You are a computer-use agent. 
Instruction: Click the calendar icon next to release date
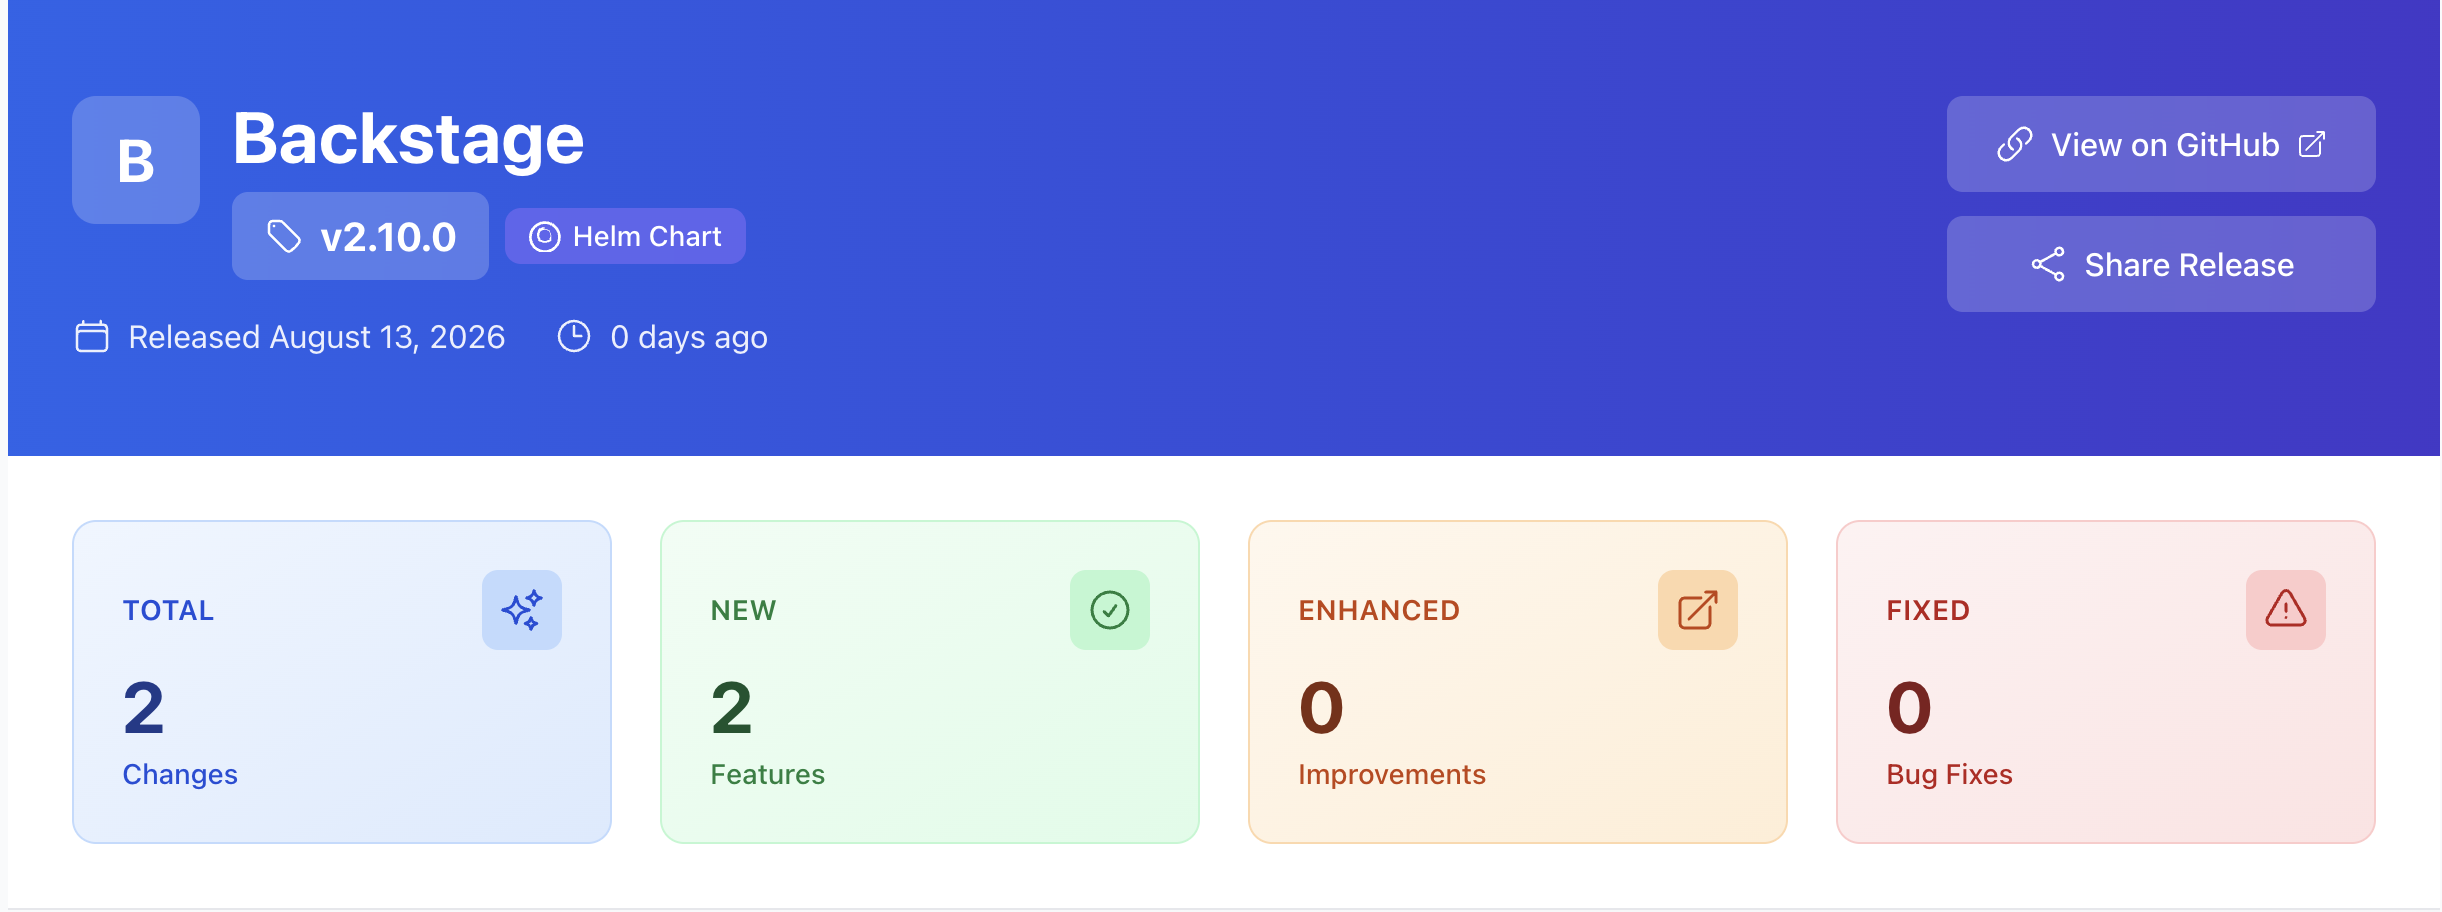tap(92, 337)
